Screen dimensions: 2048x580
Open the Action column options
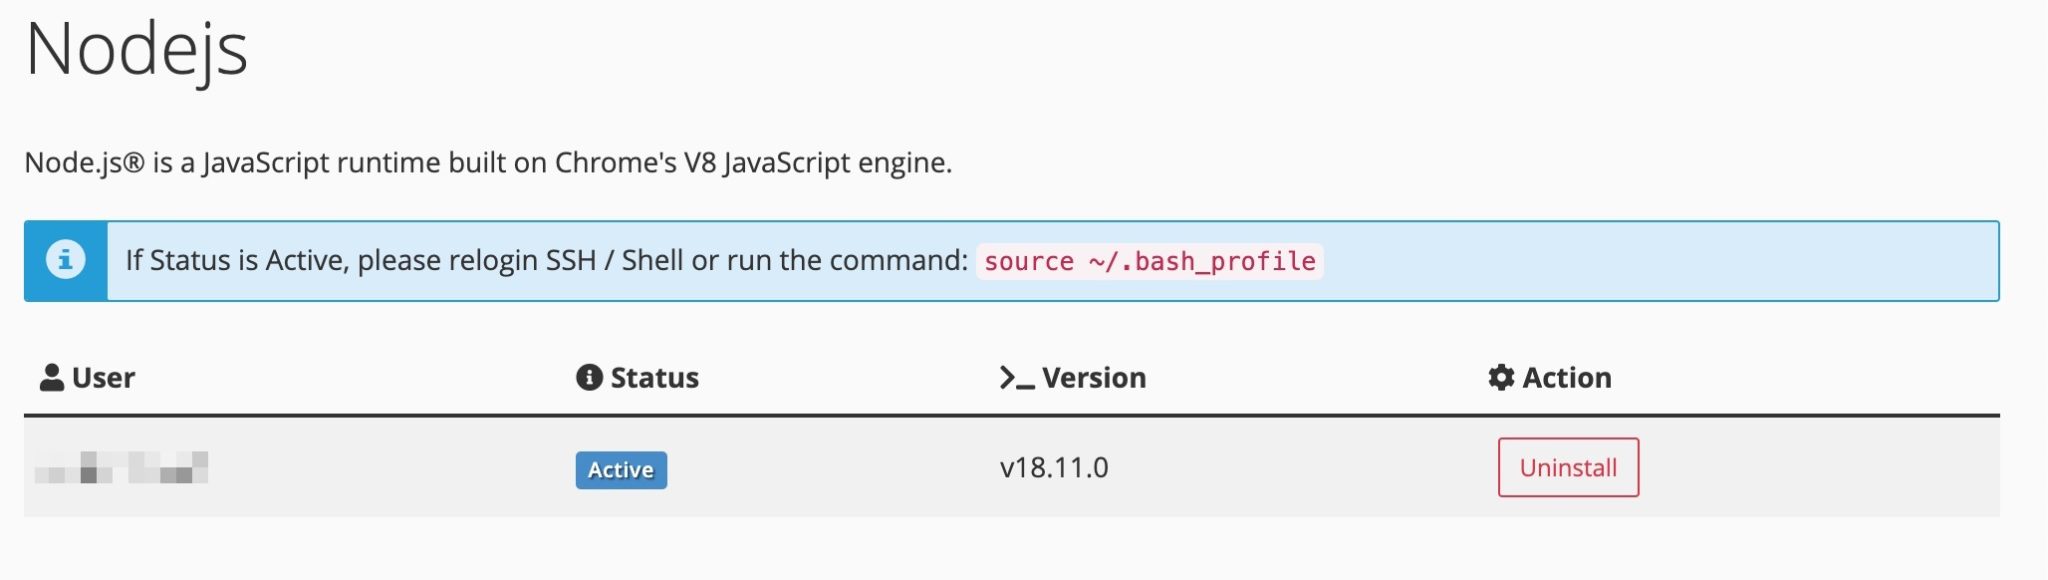click(1548, 378)
